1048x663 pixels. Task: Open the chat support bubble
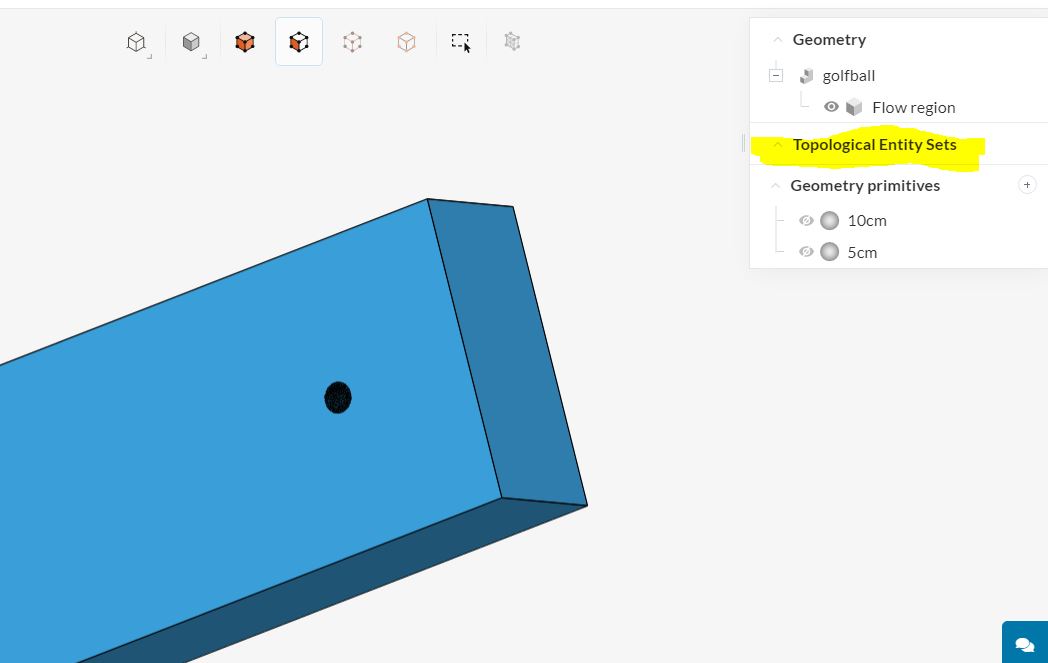click(1025, 644)
